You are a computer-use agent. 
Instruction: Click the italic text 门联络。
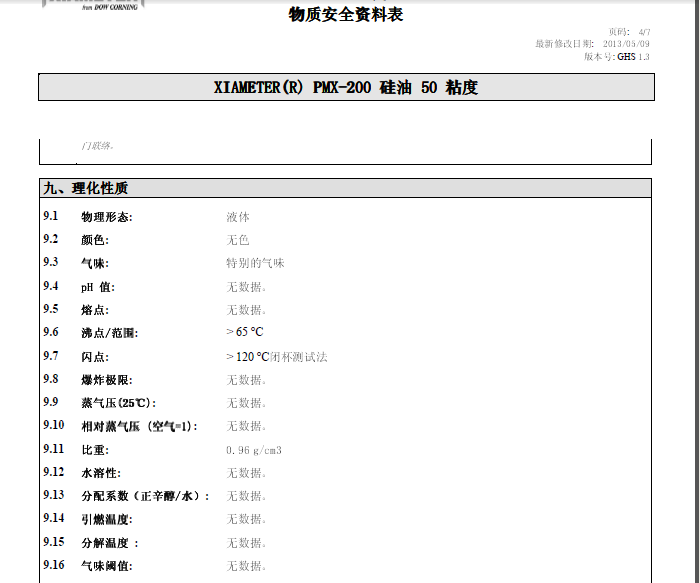tap(97, 146)
